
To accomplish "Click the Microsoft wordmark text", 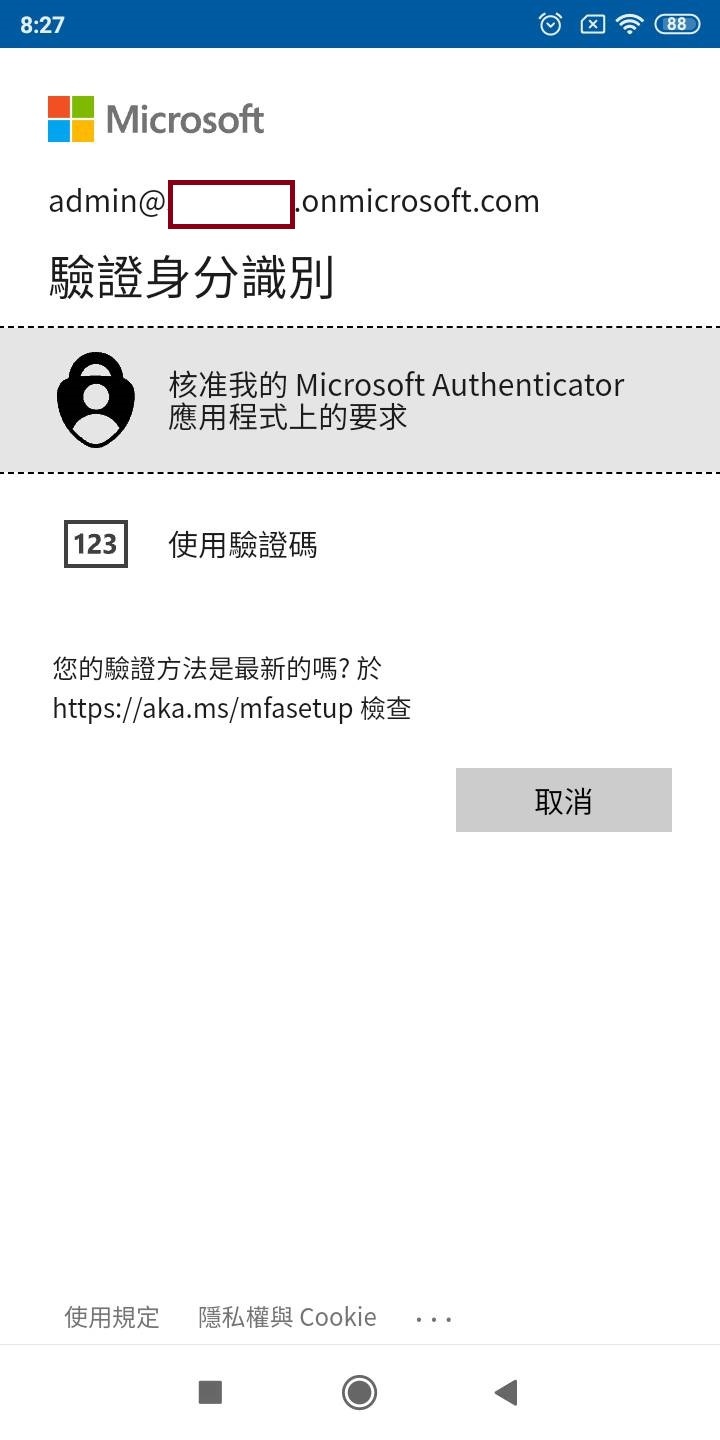I will coord(185,120).
